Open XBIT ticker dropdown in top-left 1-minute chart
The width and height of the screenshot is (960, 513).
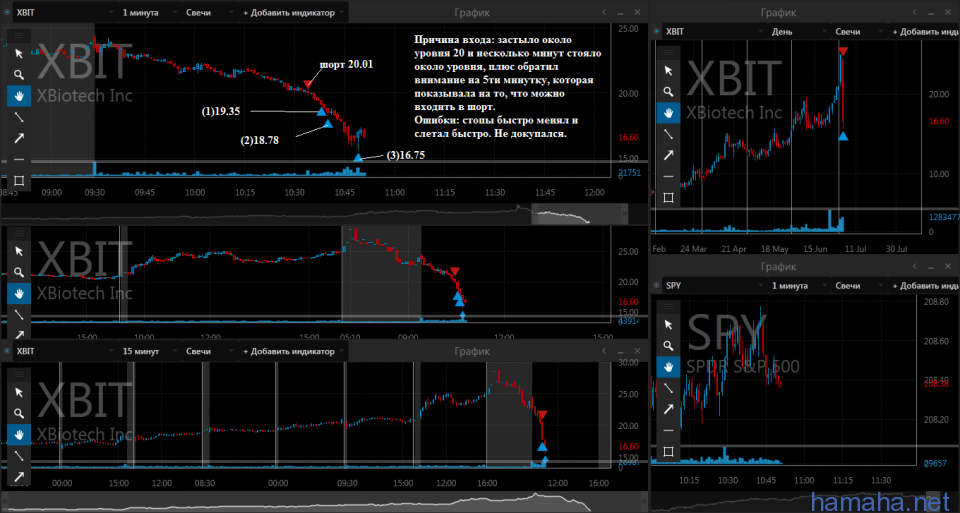64,12
